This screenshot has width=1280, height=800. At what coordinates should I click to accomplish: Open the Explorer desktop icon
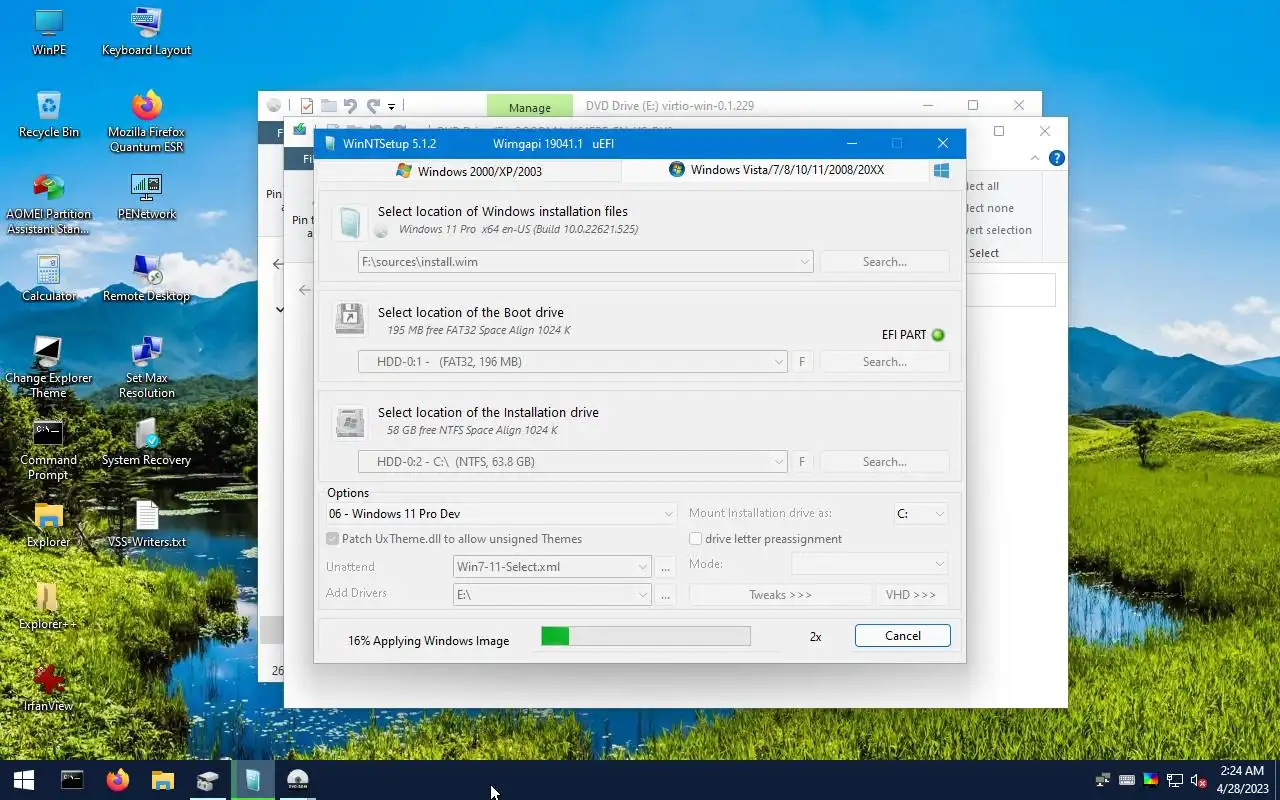(48, 524)
